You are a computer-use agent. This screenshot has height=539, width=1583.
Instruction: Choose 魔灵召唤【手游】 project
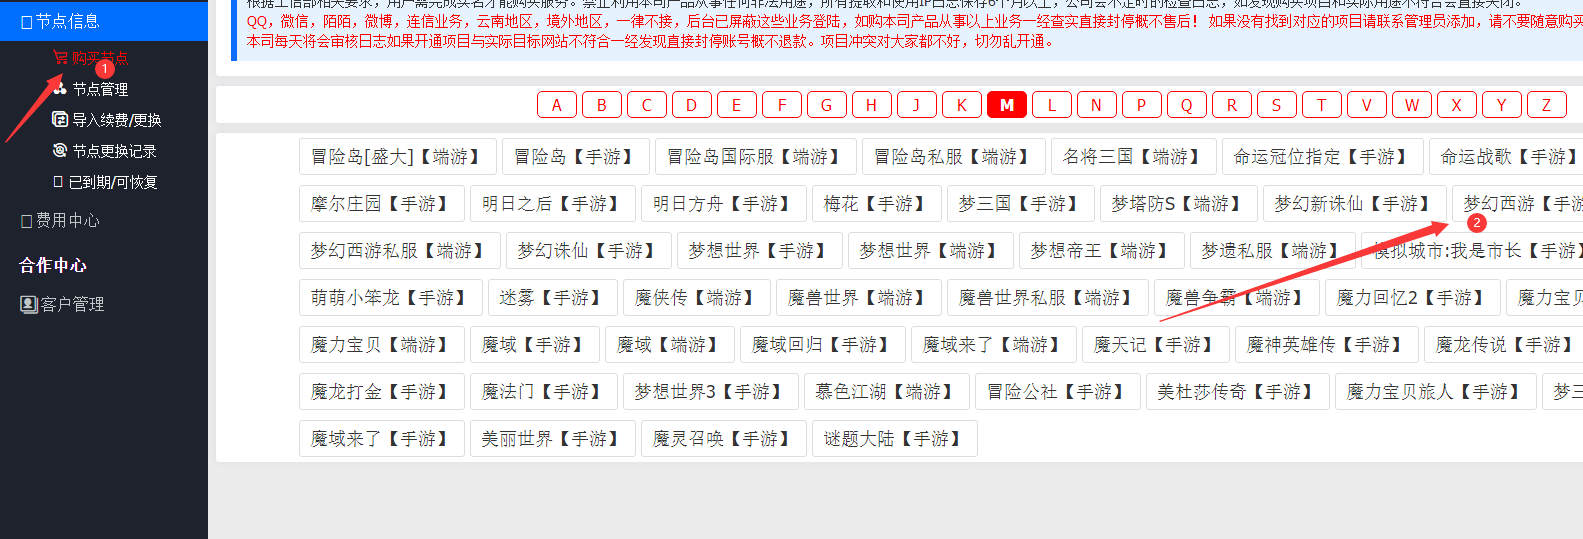724,439
